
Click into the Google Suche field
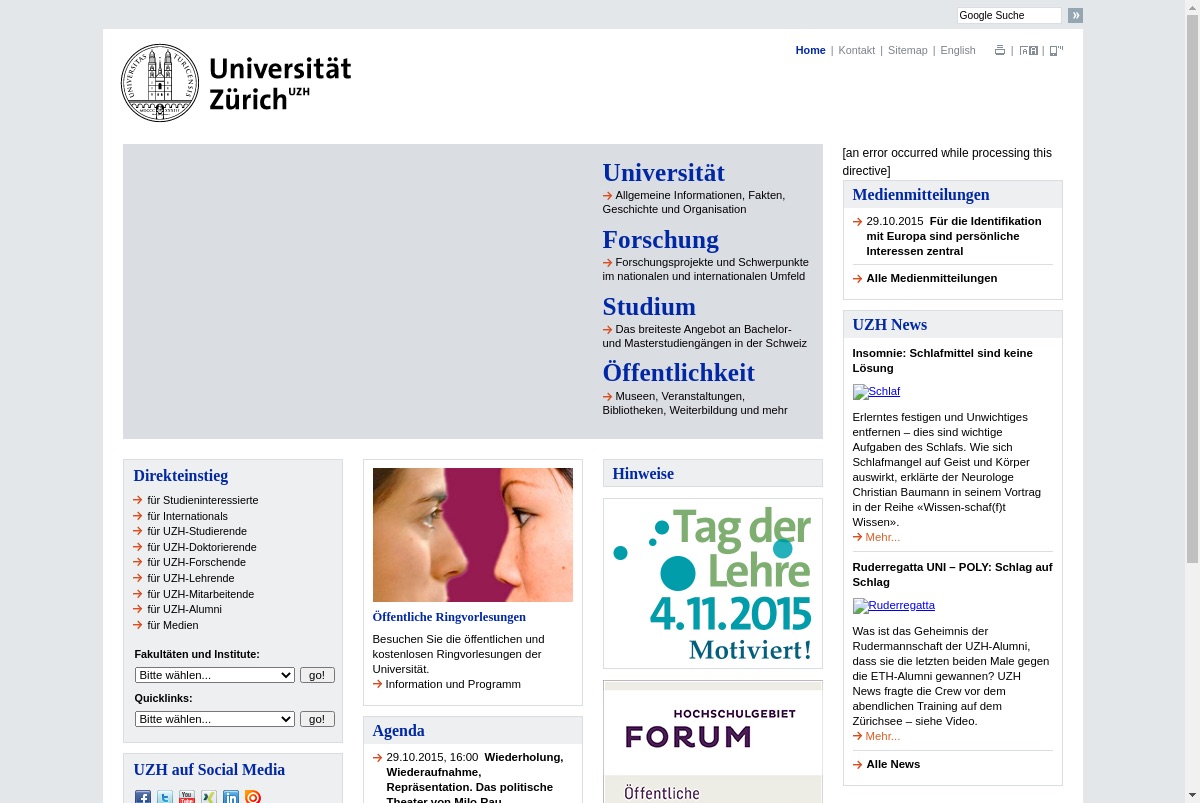(1009, 15)
